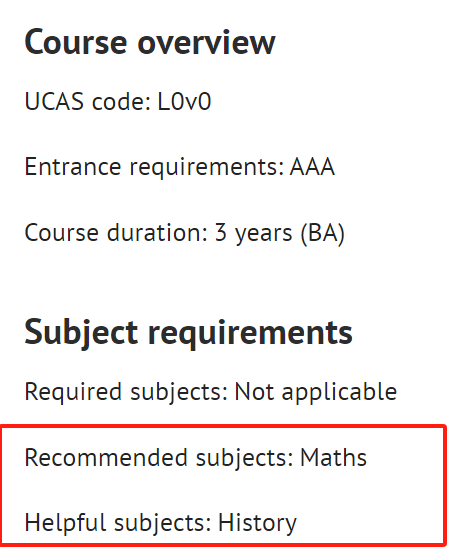Click the 3 years duration text

tap(254, 234)
